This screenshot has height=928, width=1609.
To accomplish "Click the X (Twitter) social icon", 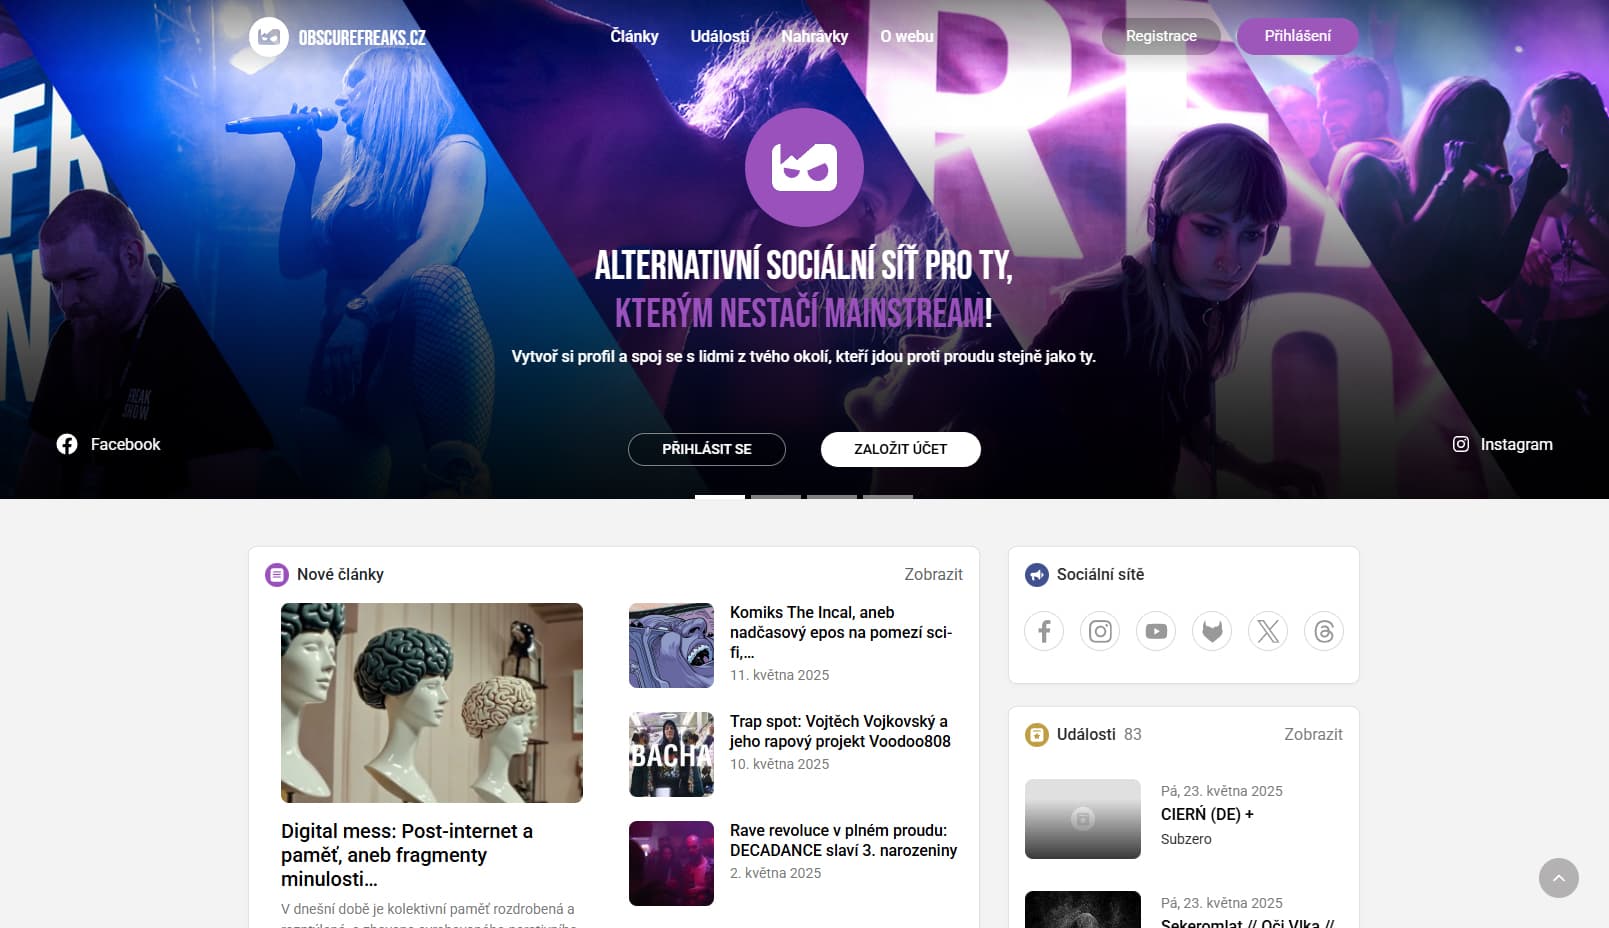I will tap(1268, 631).
